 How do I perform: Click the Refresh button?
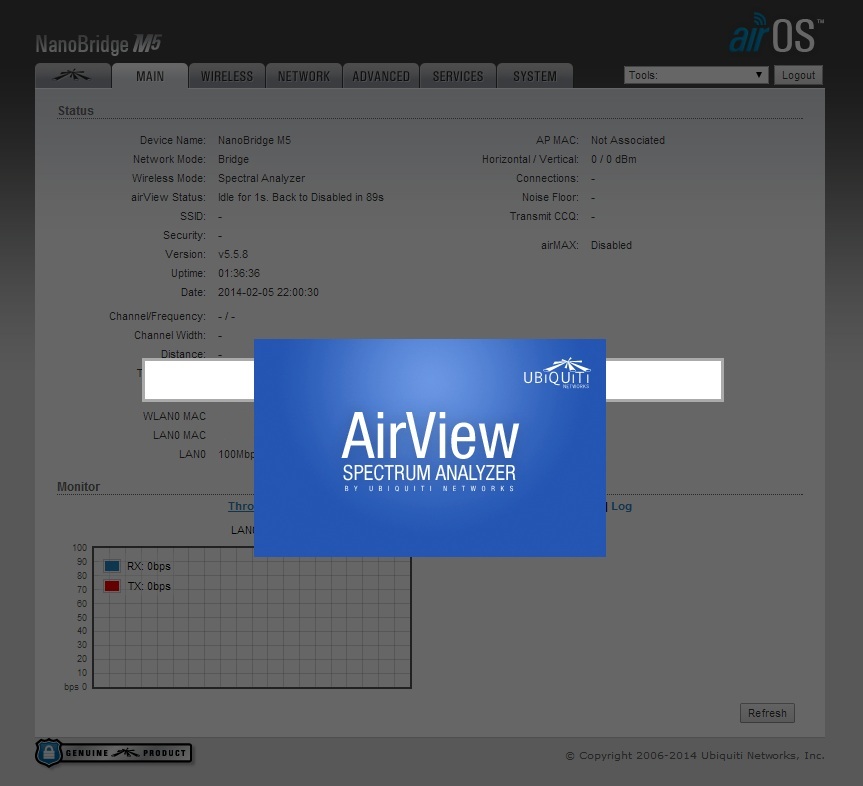coord(767,713)
